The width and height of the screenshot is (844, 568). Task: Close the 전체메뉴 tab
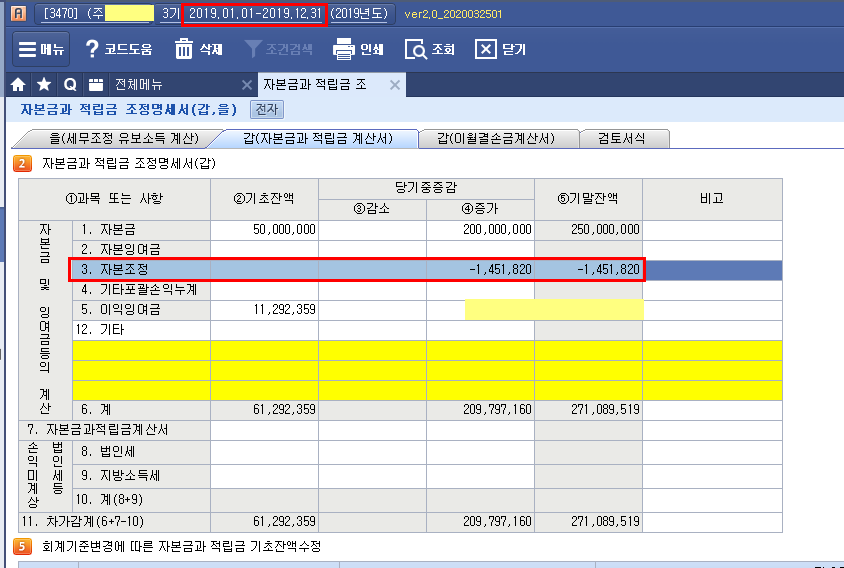click(247, 85)
